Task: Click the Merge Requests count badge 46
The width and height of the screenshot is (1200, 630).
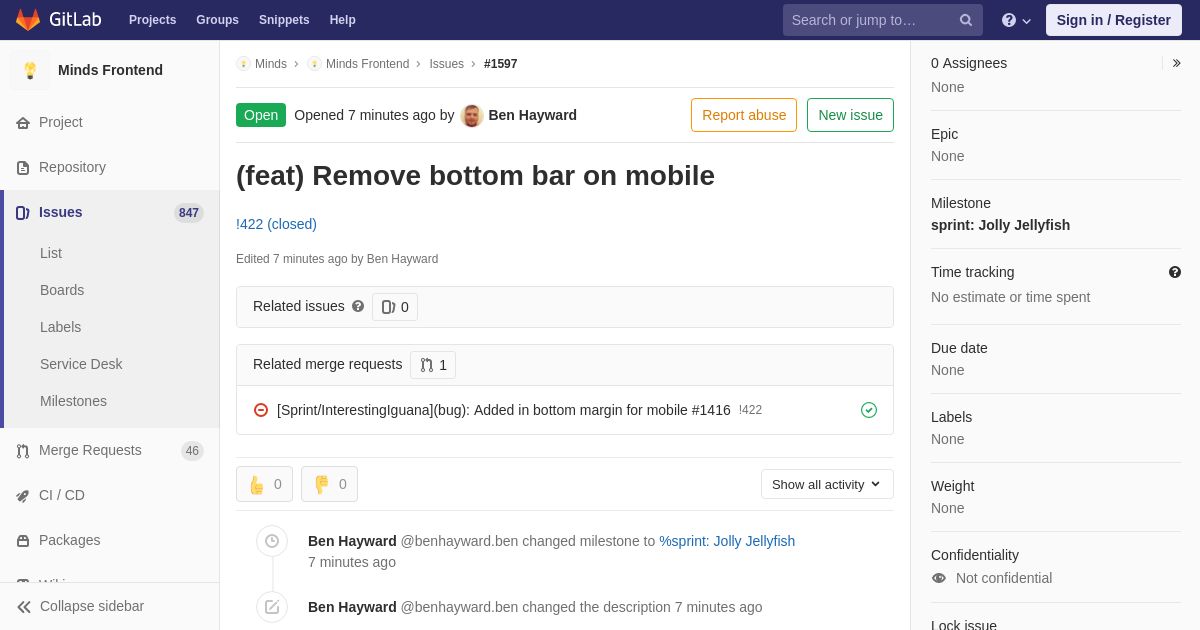Action: tap(192, 451)
